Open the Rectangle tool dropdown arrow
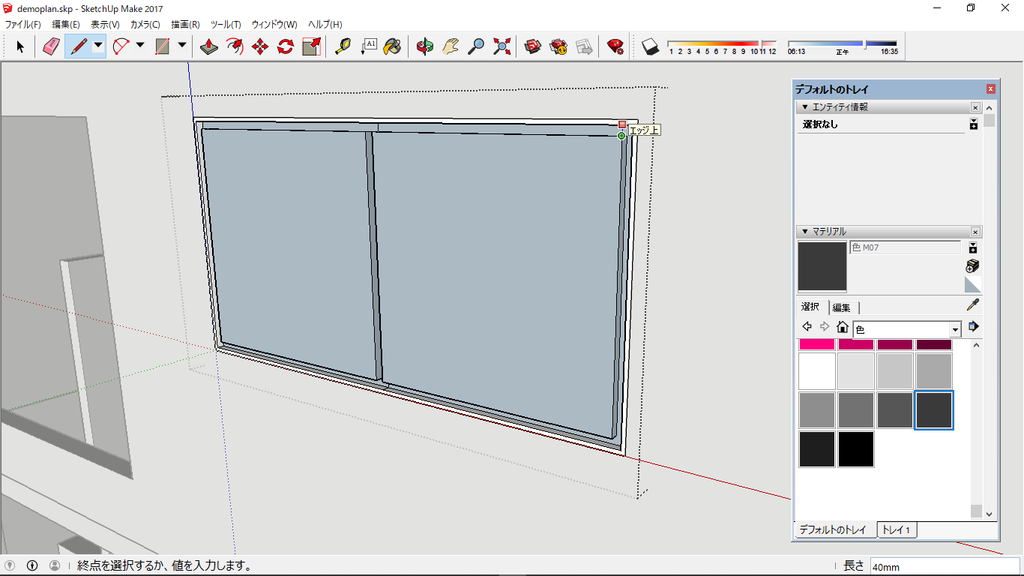Image resolution: width=1024 pixels, height=576 pixels. 182,46
